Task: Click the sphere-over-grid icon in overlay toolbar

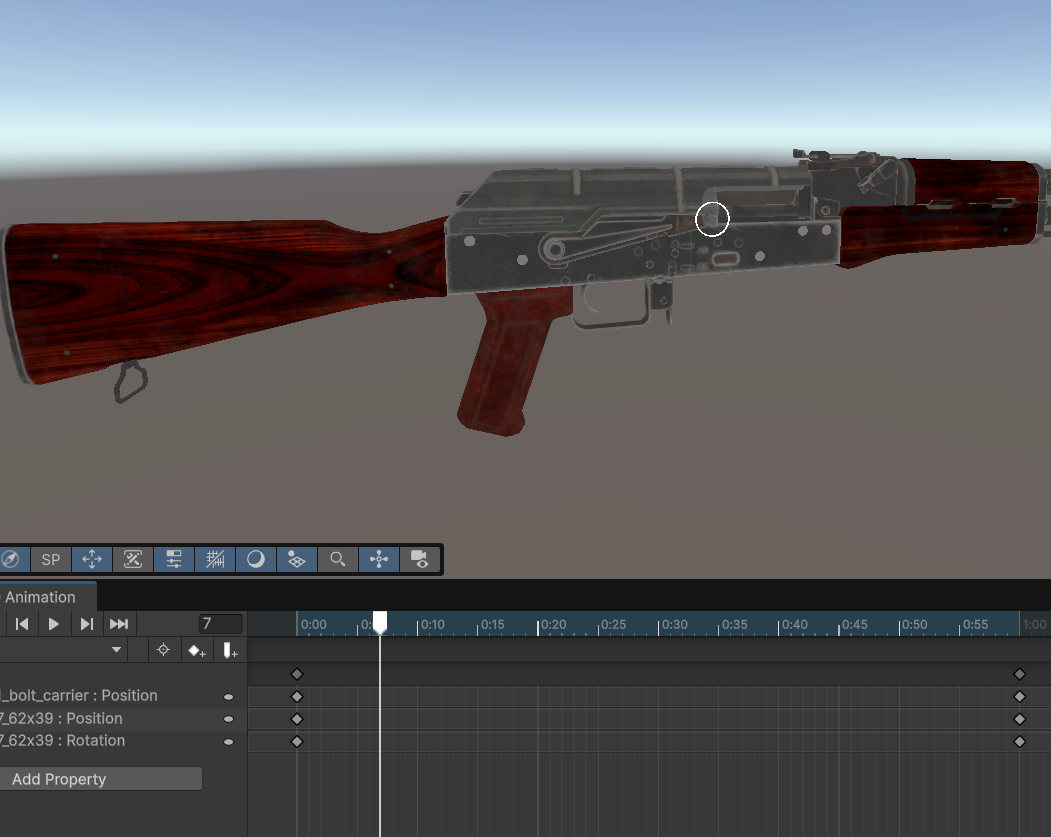Action: click(x=296, y=559)
